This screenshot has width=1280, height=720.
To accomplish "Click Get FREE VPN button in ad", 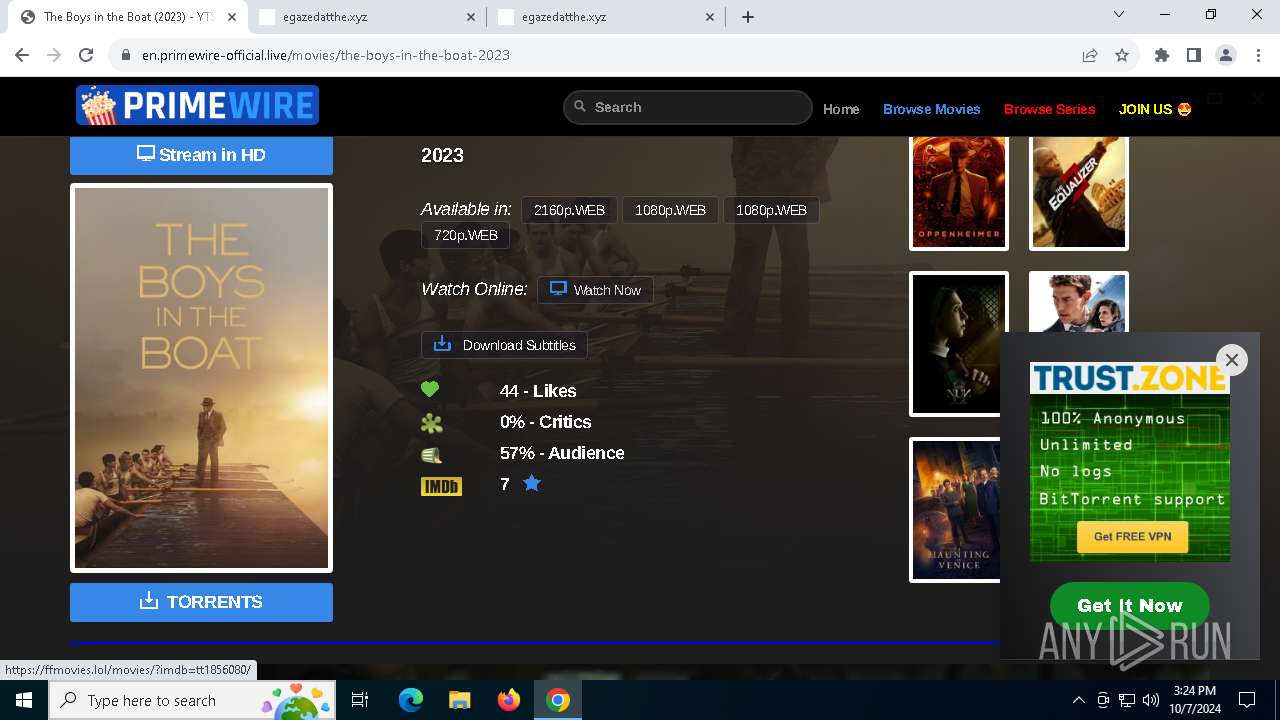I will point(1132,537).
